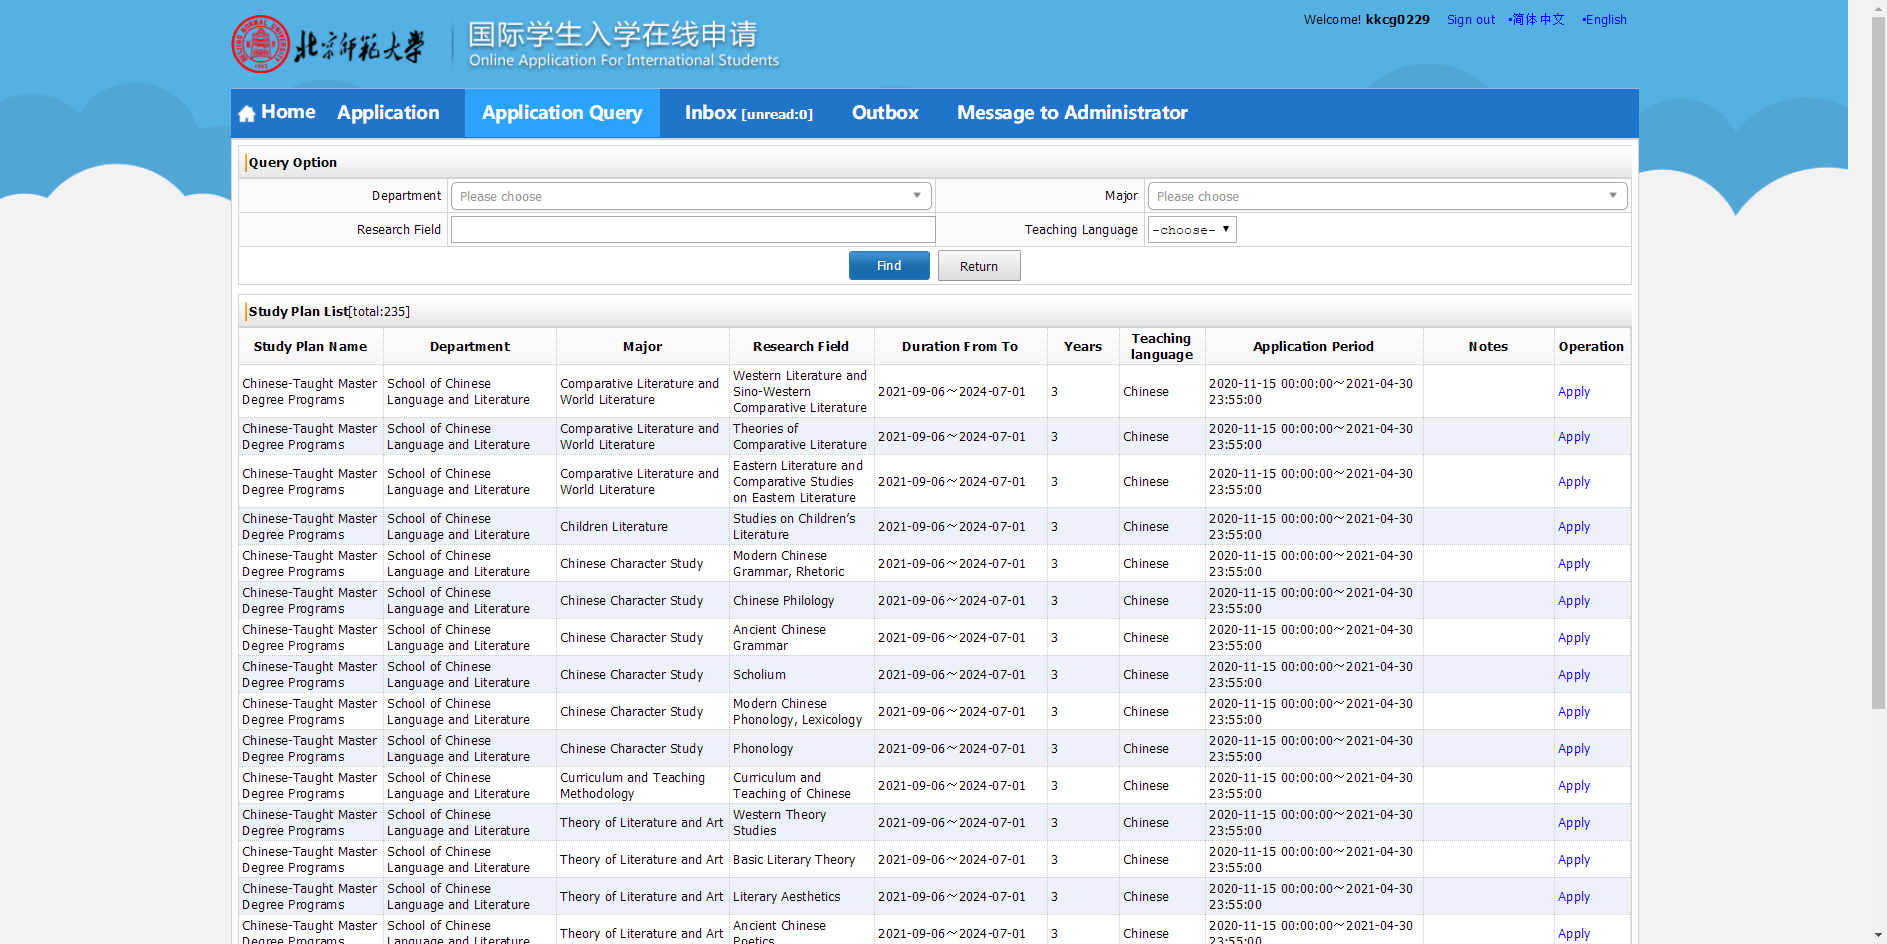Click the Sign out link
The height and width of the screenshot is (944, 1887).
click(x=1471, y=20)
